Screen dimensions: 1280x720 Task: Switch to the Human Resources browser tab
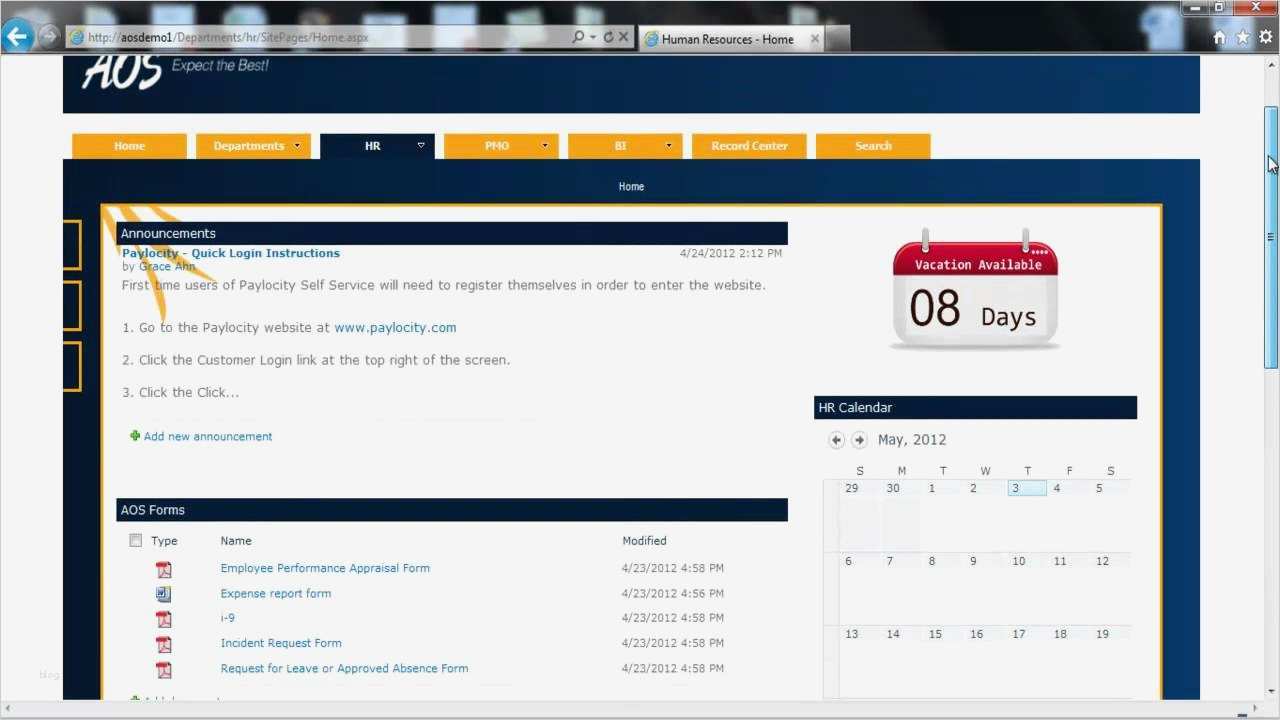[x=730, y=39]
